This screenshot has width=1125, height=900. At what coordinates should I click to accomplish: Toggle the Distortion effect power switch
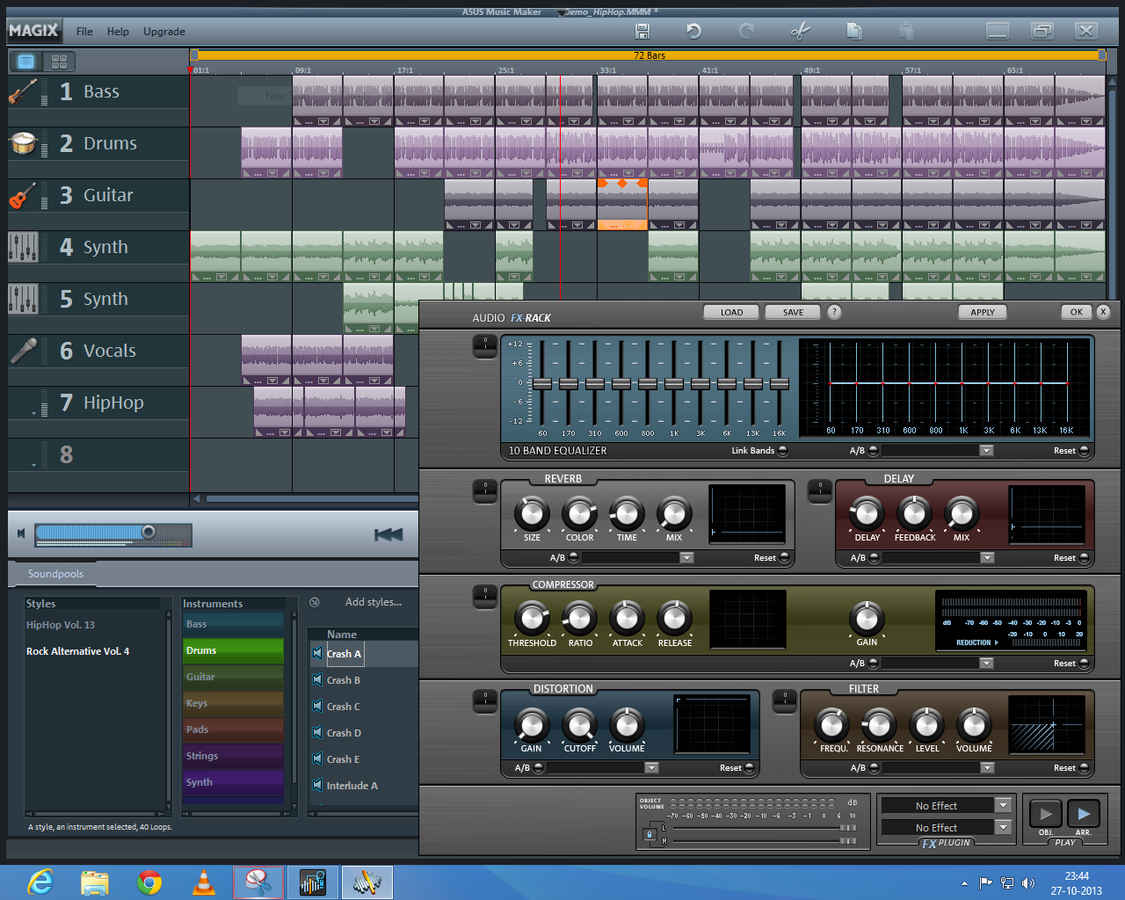485,701
